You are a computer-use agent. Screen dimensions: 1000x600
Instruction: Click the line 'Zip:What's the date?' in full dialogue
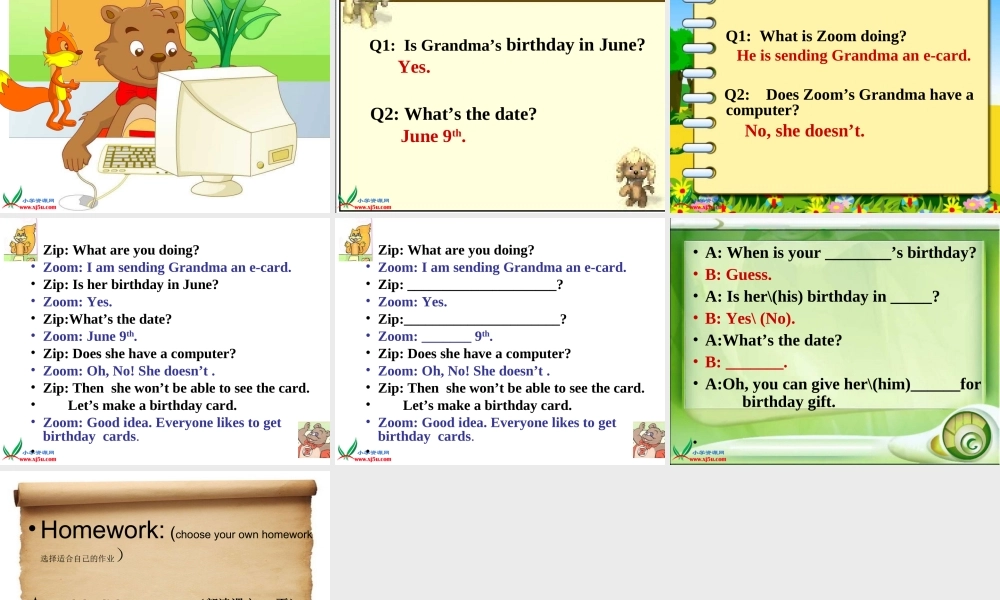pyautogui.click(x=107, y=319)
